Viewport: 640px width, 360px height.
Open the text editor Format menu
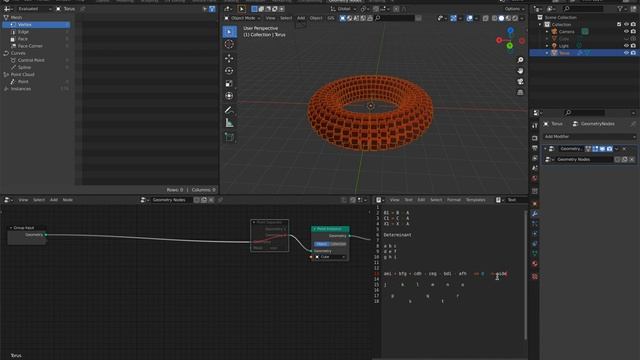point(453,200)
